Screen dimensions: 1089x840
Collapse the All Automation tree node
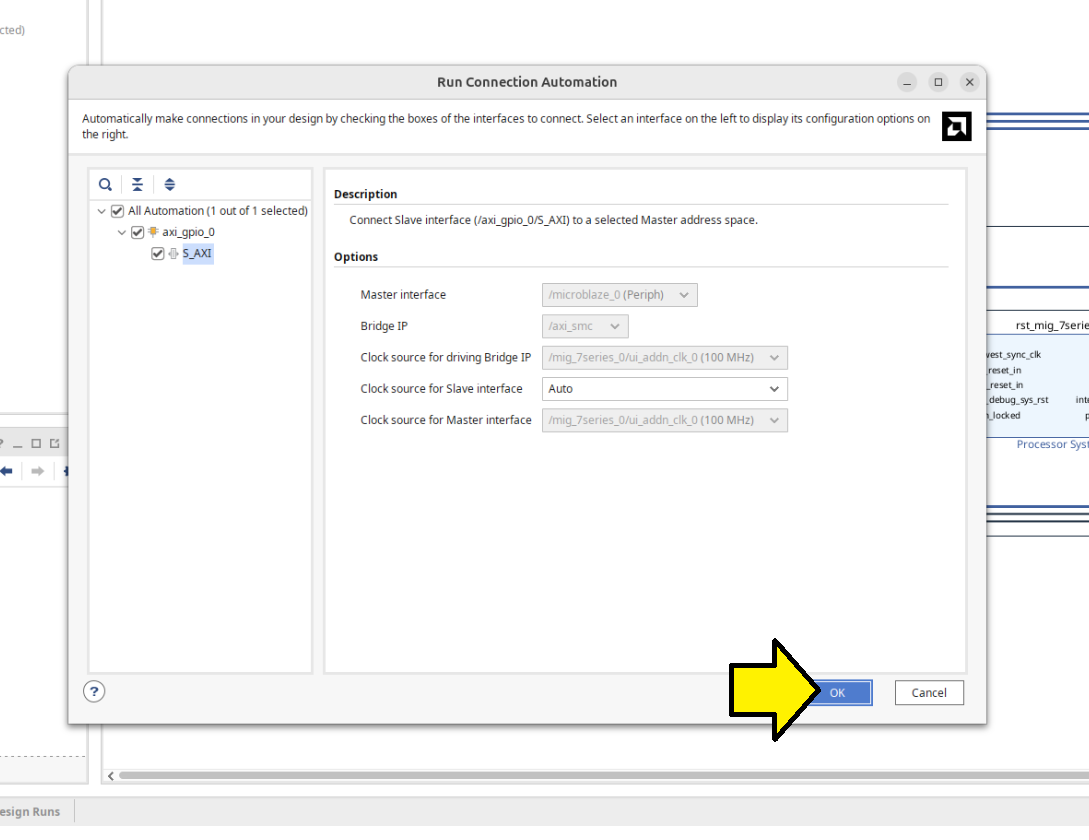pyautogui.click(x=102, y=211)
